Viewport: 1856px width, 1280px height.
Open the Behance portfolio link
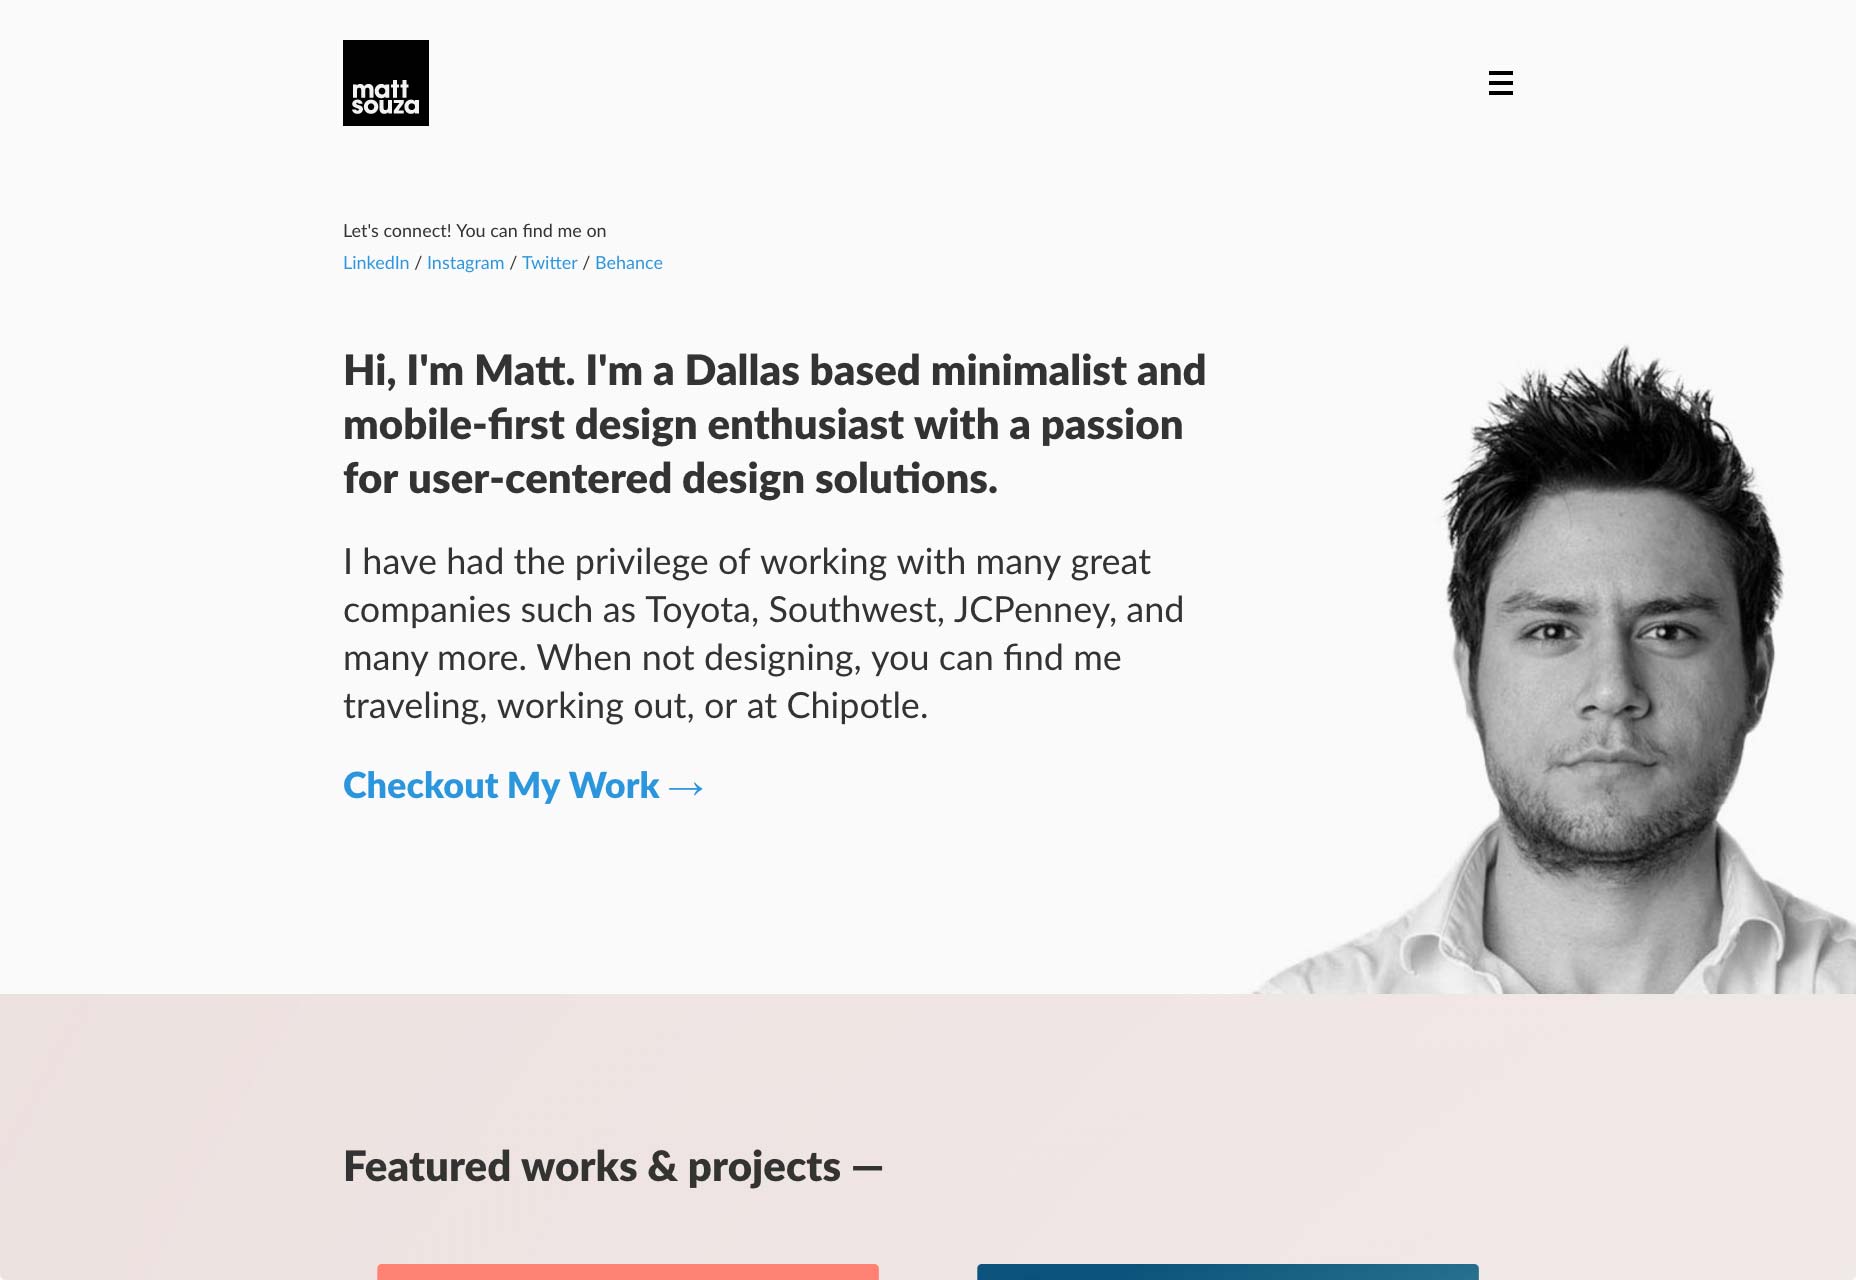(628, 263)
